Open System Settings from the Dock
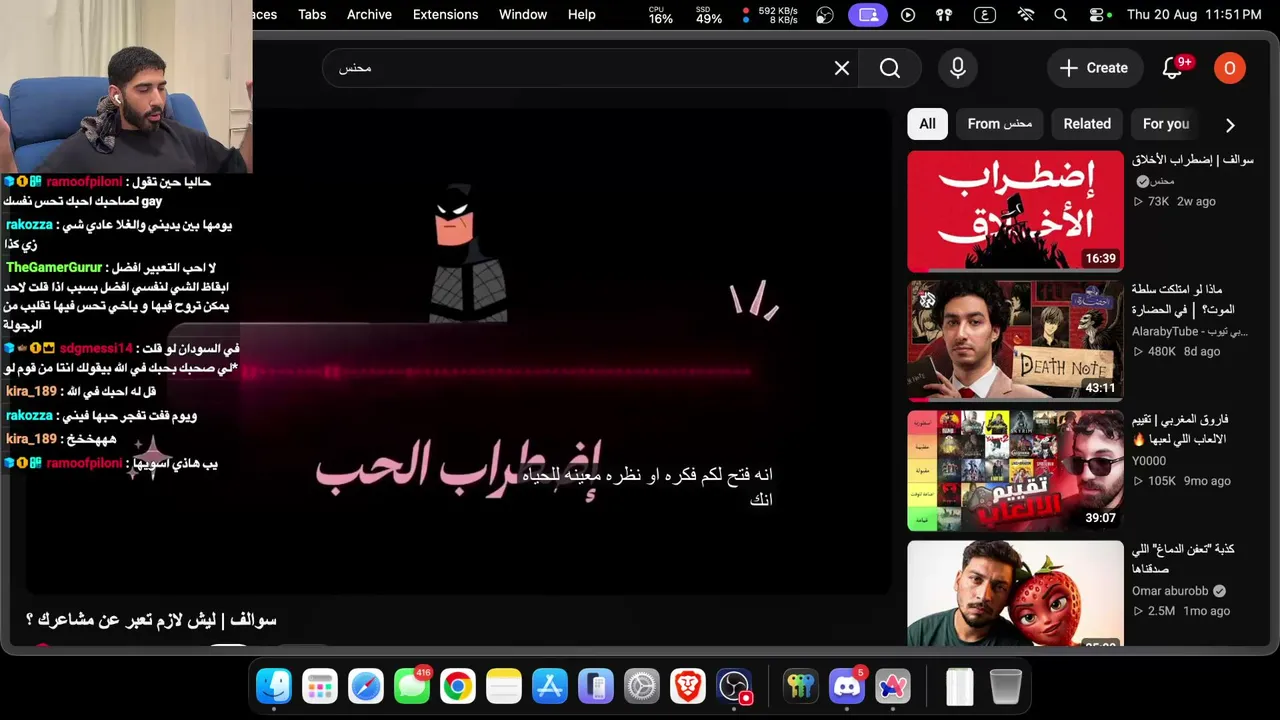This screenshot has width=1280, height=720. click(642, 686)
